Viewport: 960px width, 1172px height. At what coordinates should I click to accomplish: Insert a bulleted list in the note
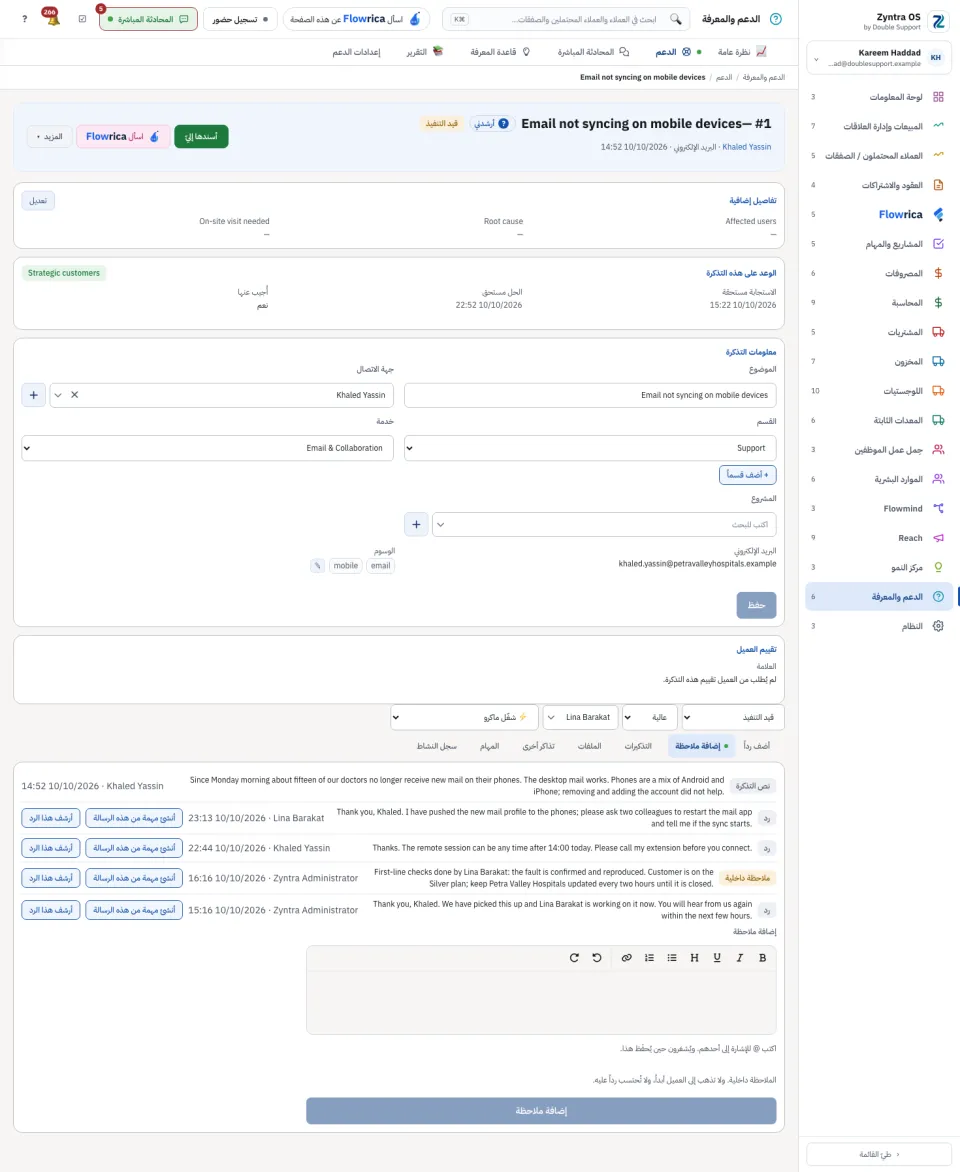(x=672, y=957)
